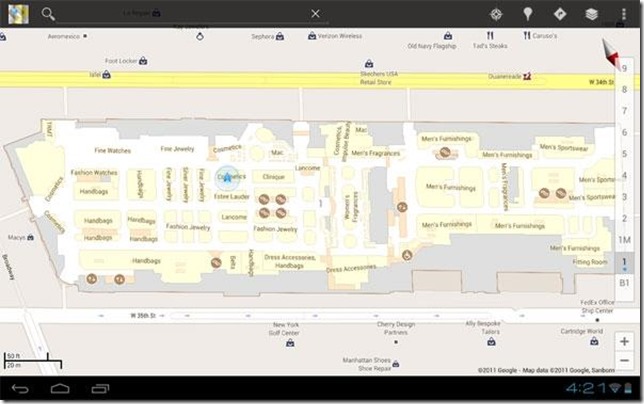Tap the Cherry Design Partners label
644x404 pixels.
point(396,328)
